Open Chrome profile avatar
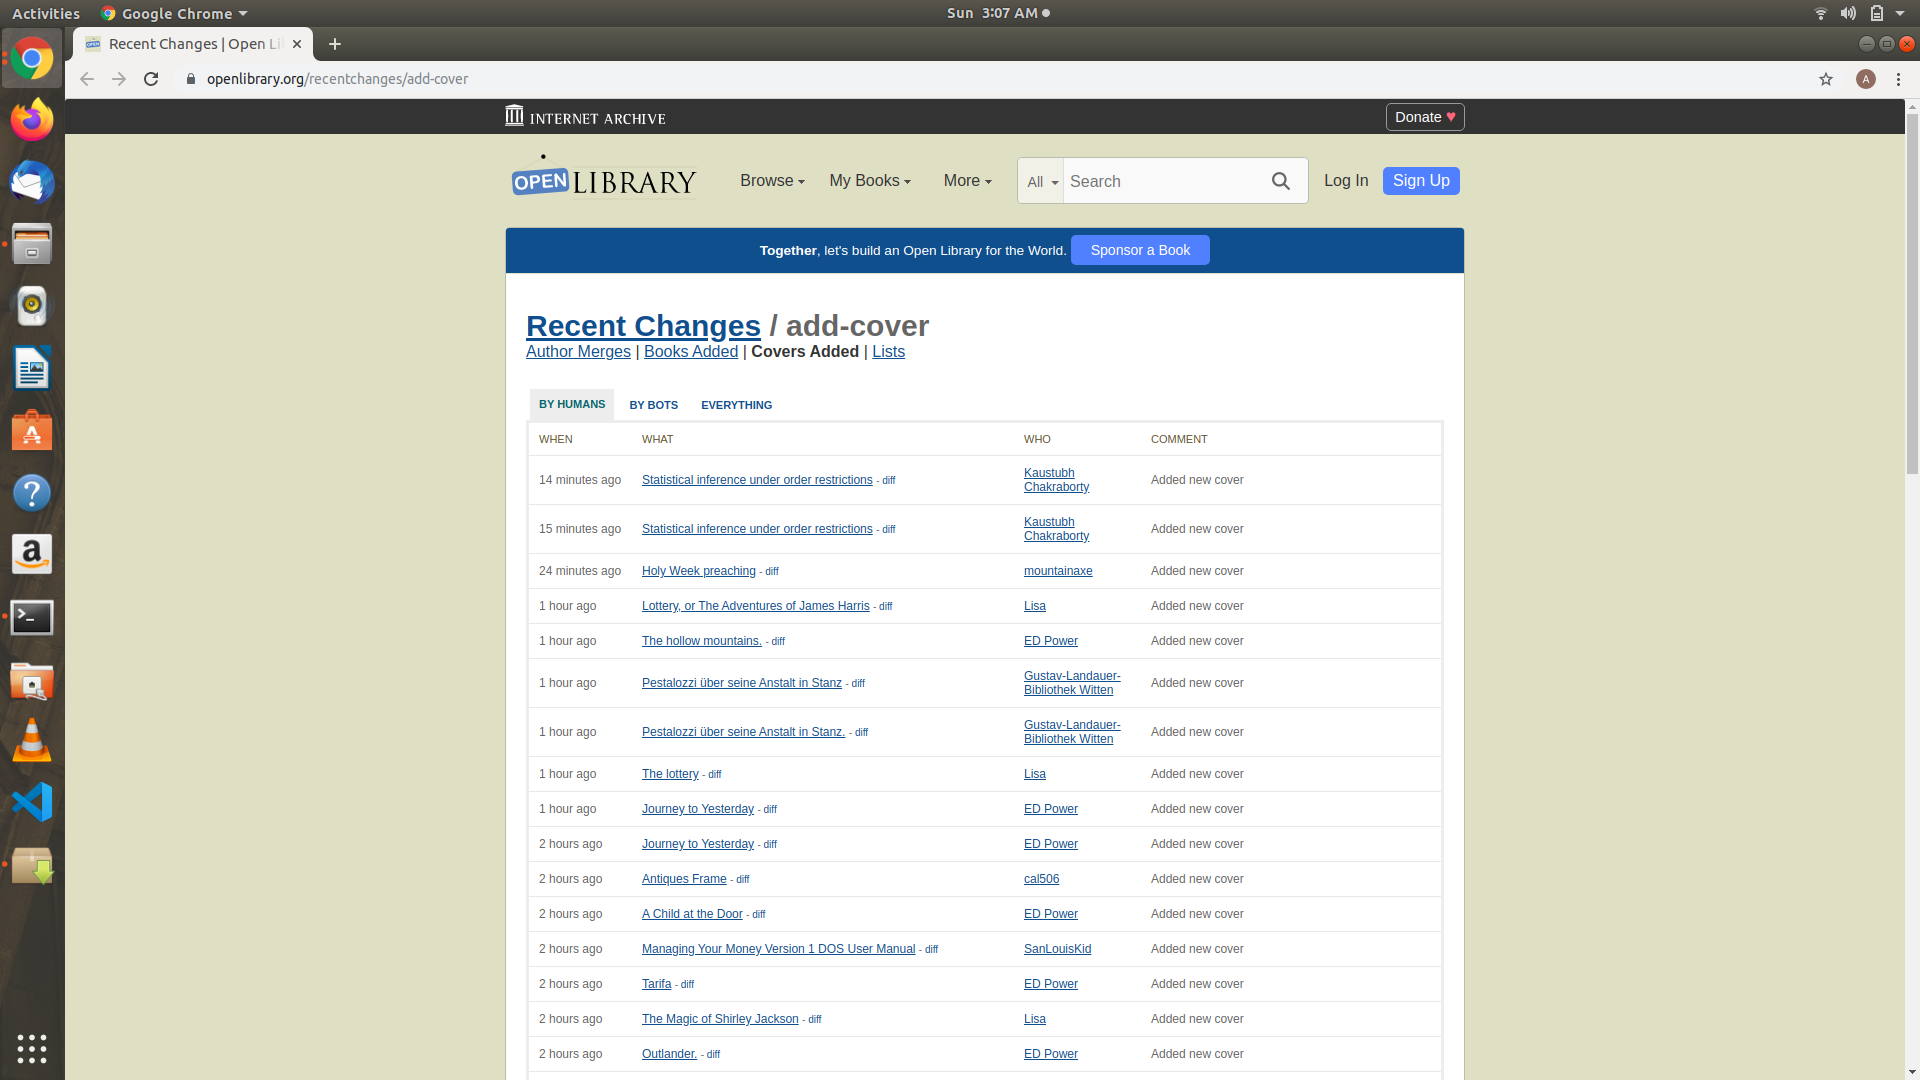1920x1080 pixels. (x=1865, y=79)
